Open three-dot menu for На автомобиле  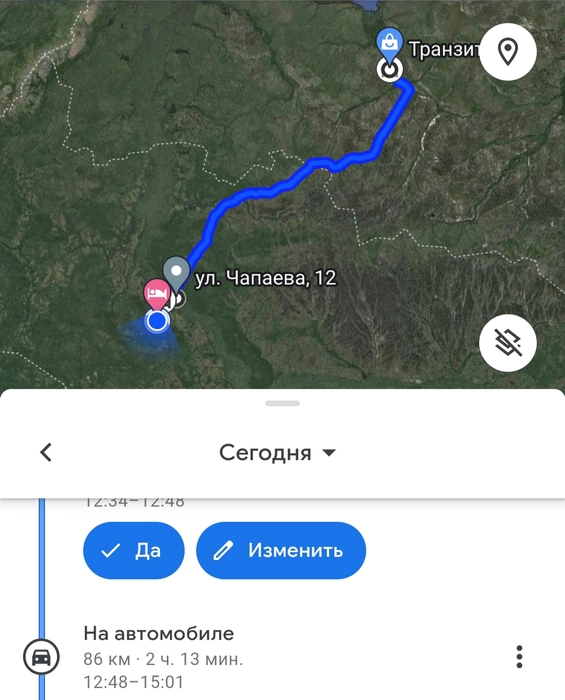pyautogui.click(x=519, y=657)
